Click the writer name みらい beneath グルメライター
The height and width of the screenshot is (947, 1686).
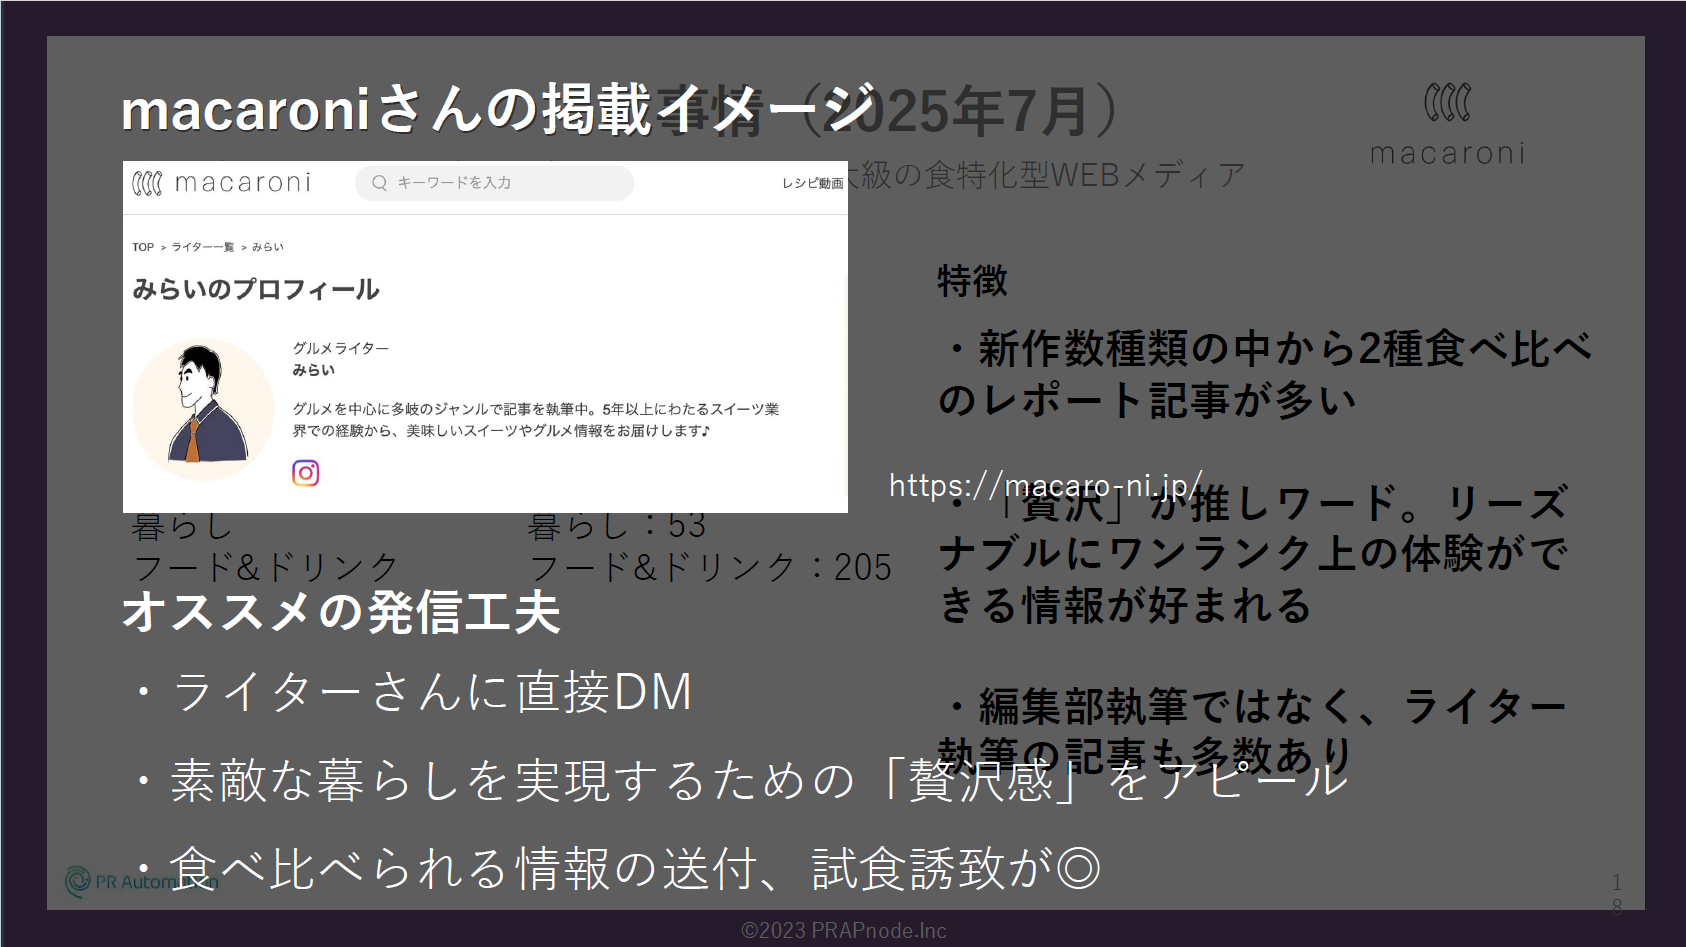point(313,370)
